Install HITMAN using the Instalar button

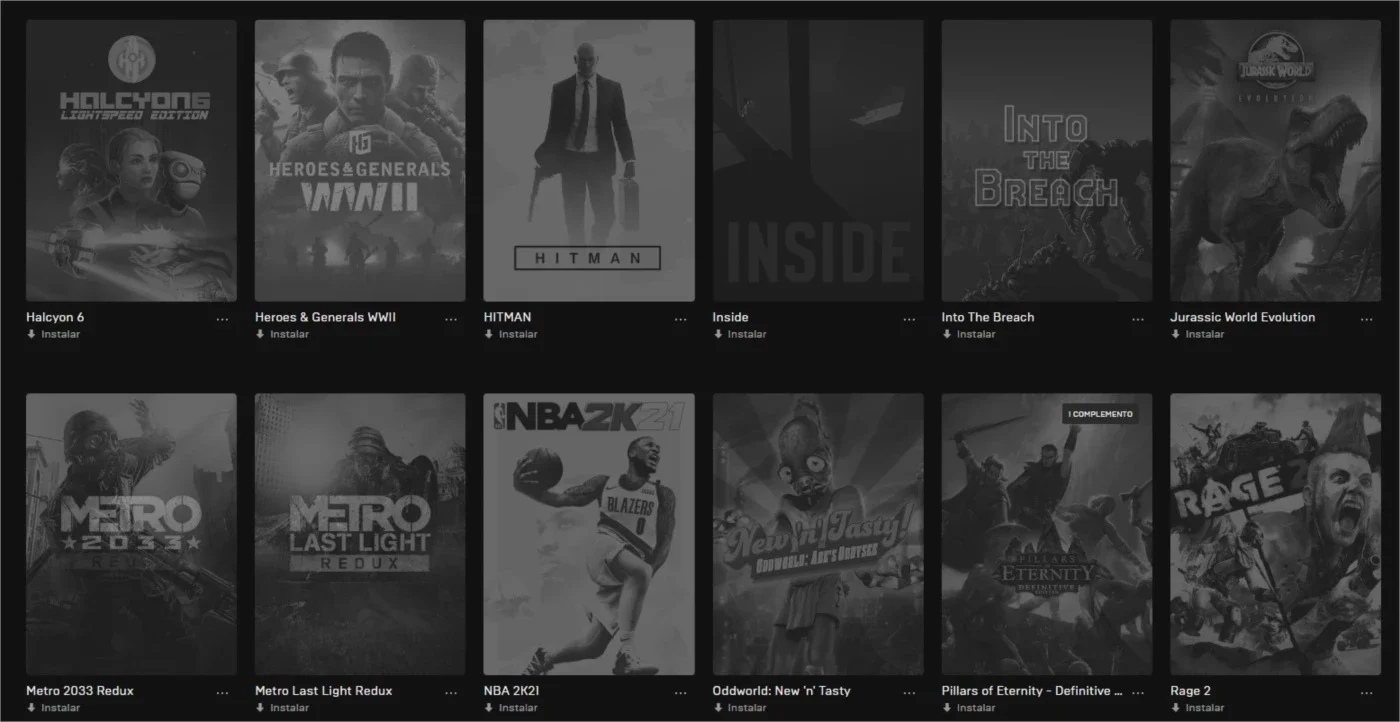tap(511, 334)
